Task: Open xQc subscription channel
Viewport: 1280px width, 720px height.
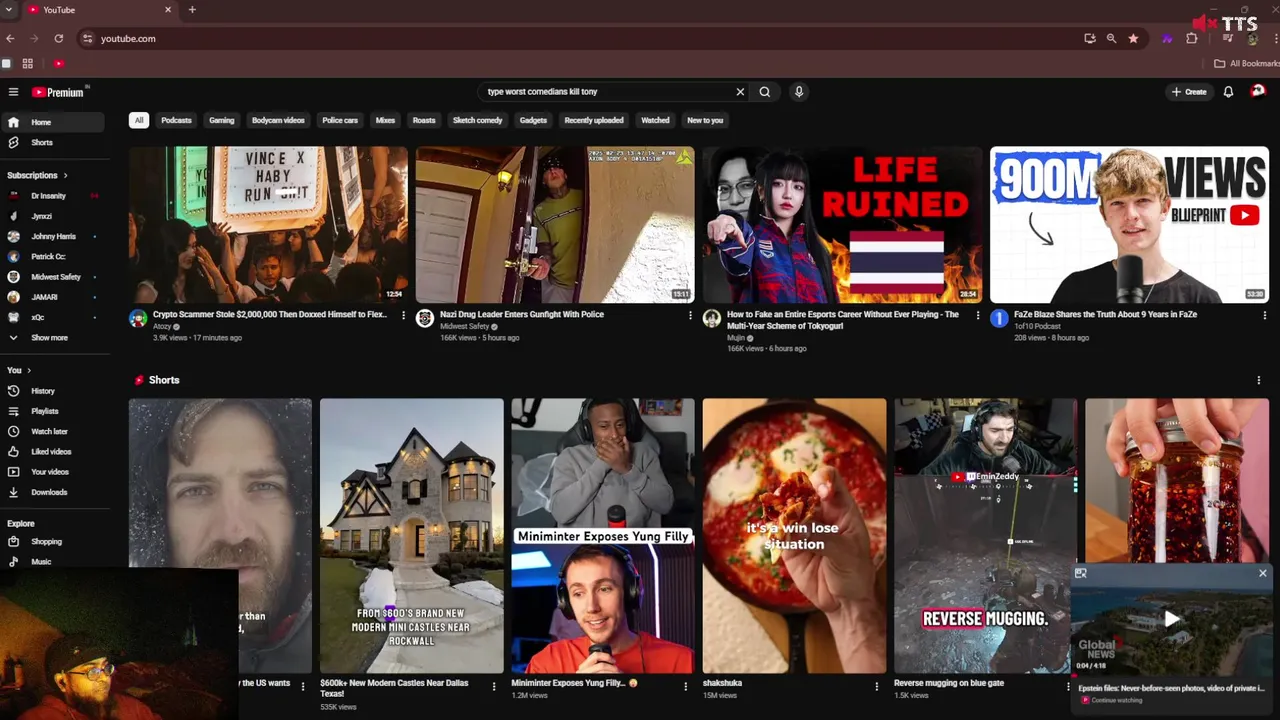Action: coord(52,317)
